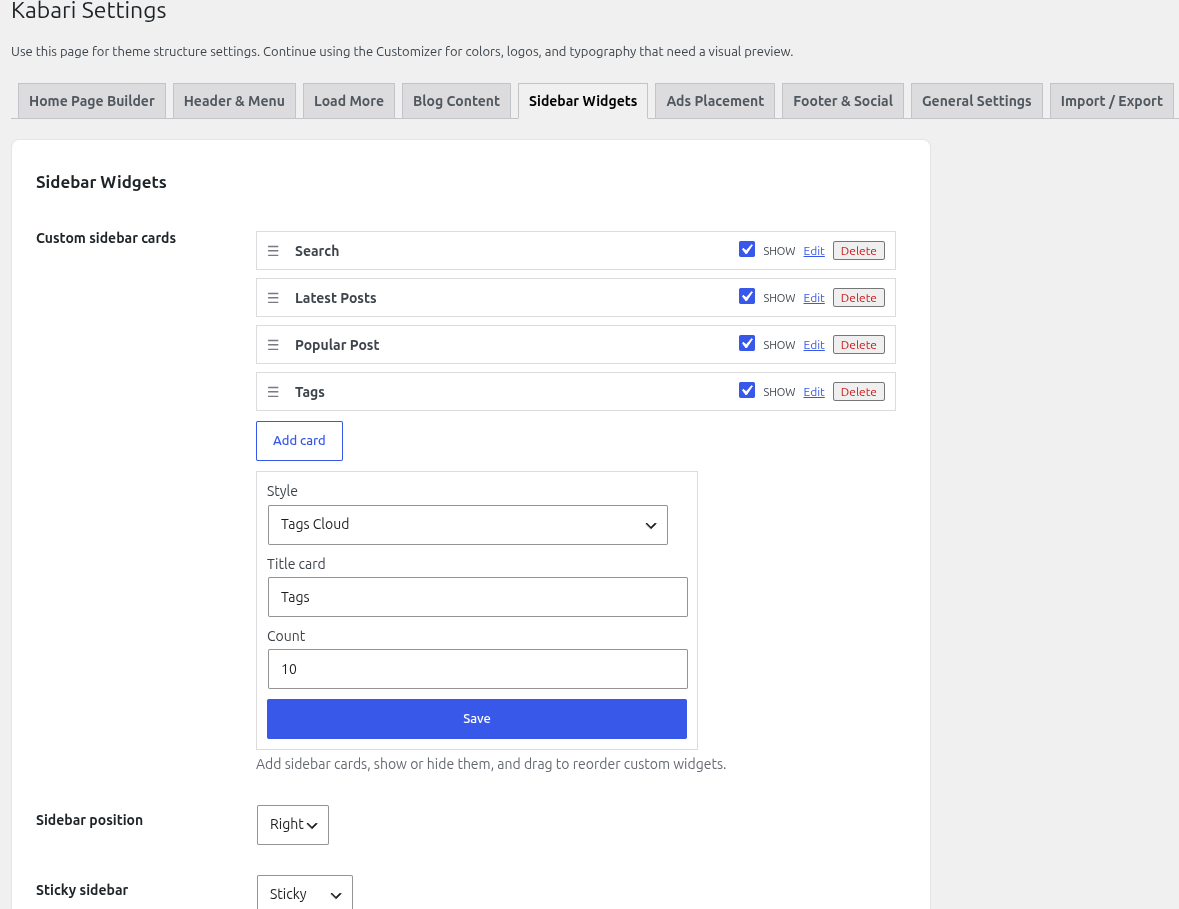Open the Blog Content tab
Screen dimensions: 1179x909
(x=456, y=101)
